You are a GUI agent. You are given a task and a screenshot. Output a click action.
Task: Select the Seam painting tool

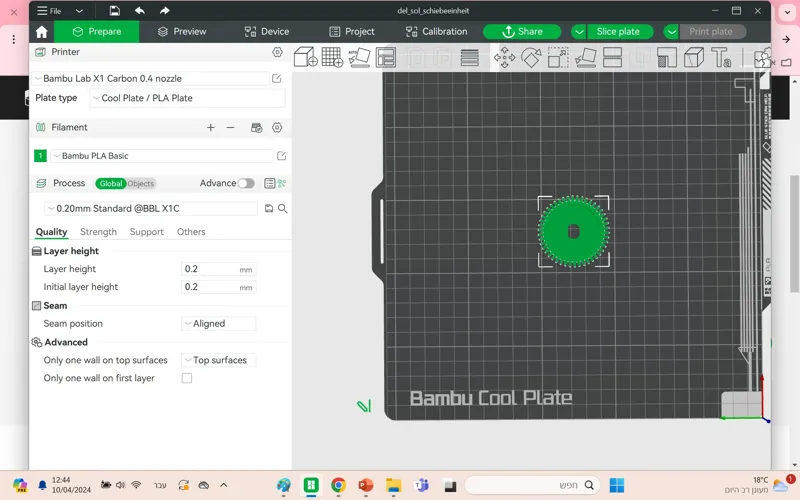pos(693,57)
